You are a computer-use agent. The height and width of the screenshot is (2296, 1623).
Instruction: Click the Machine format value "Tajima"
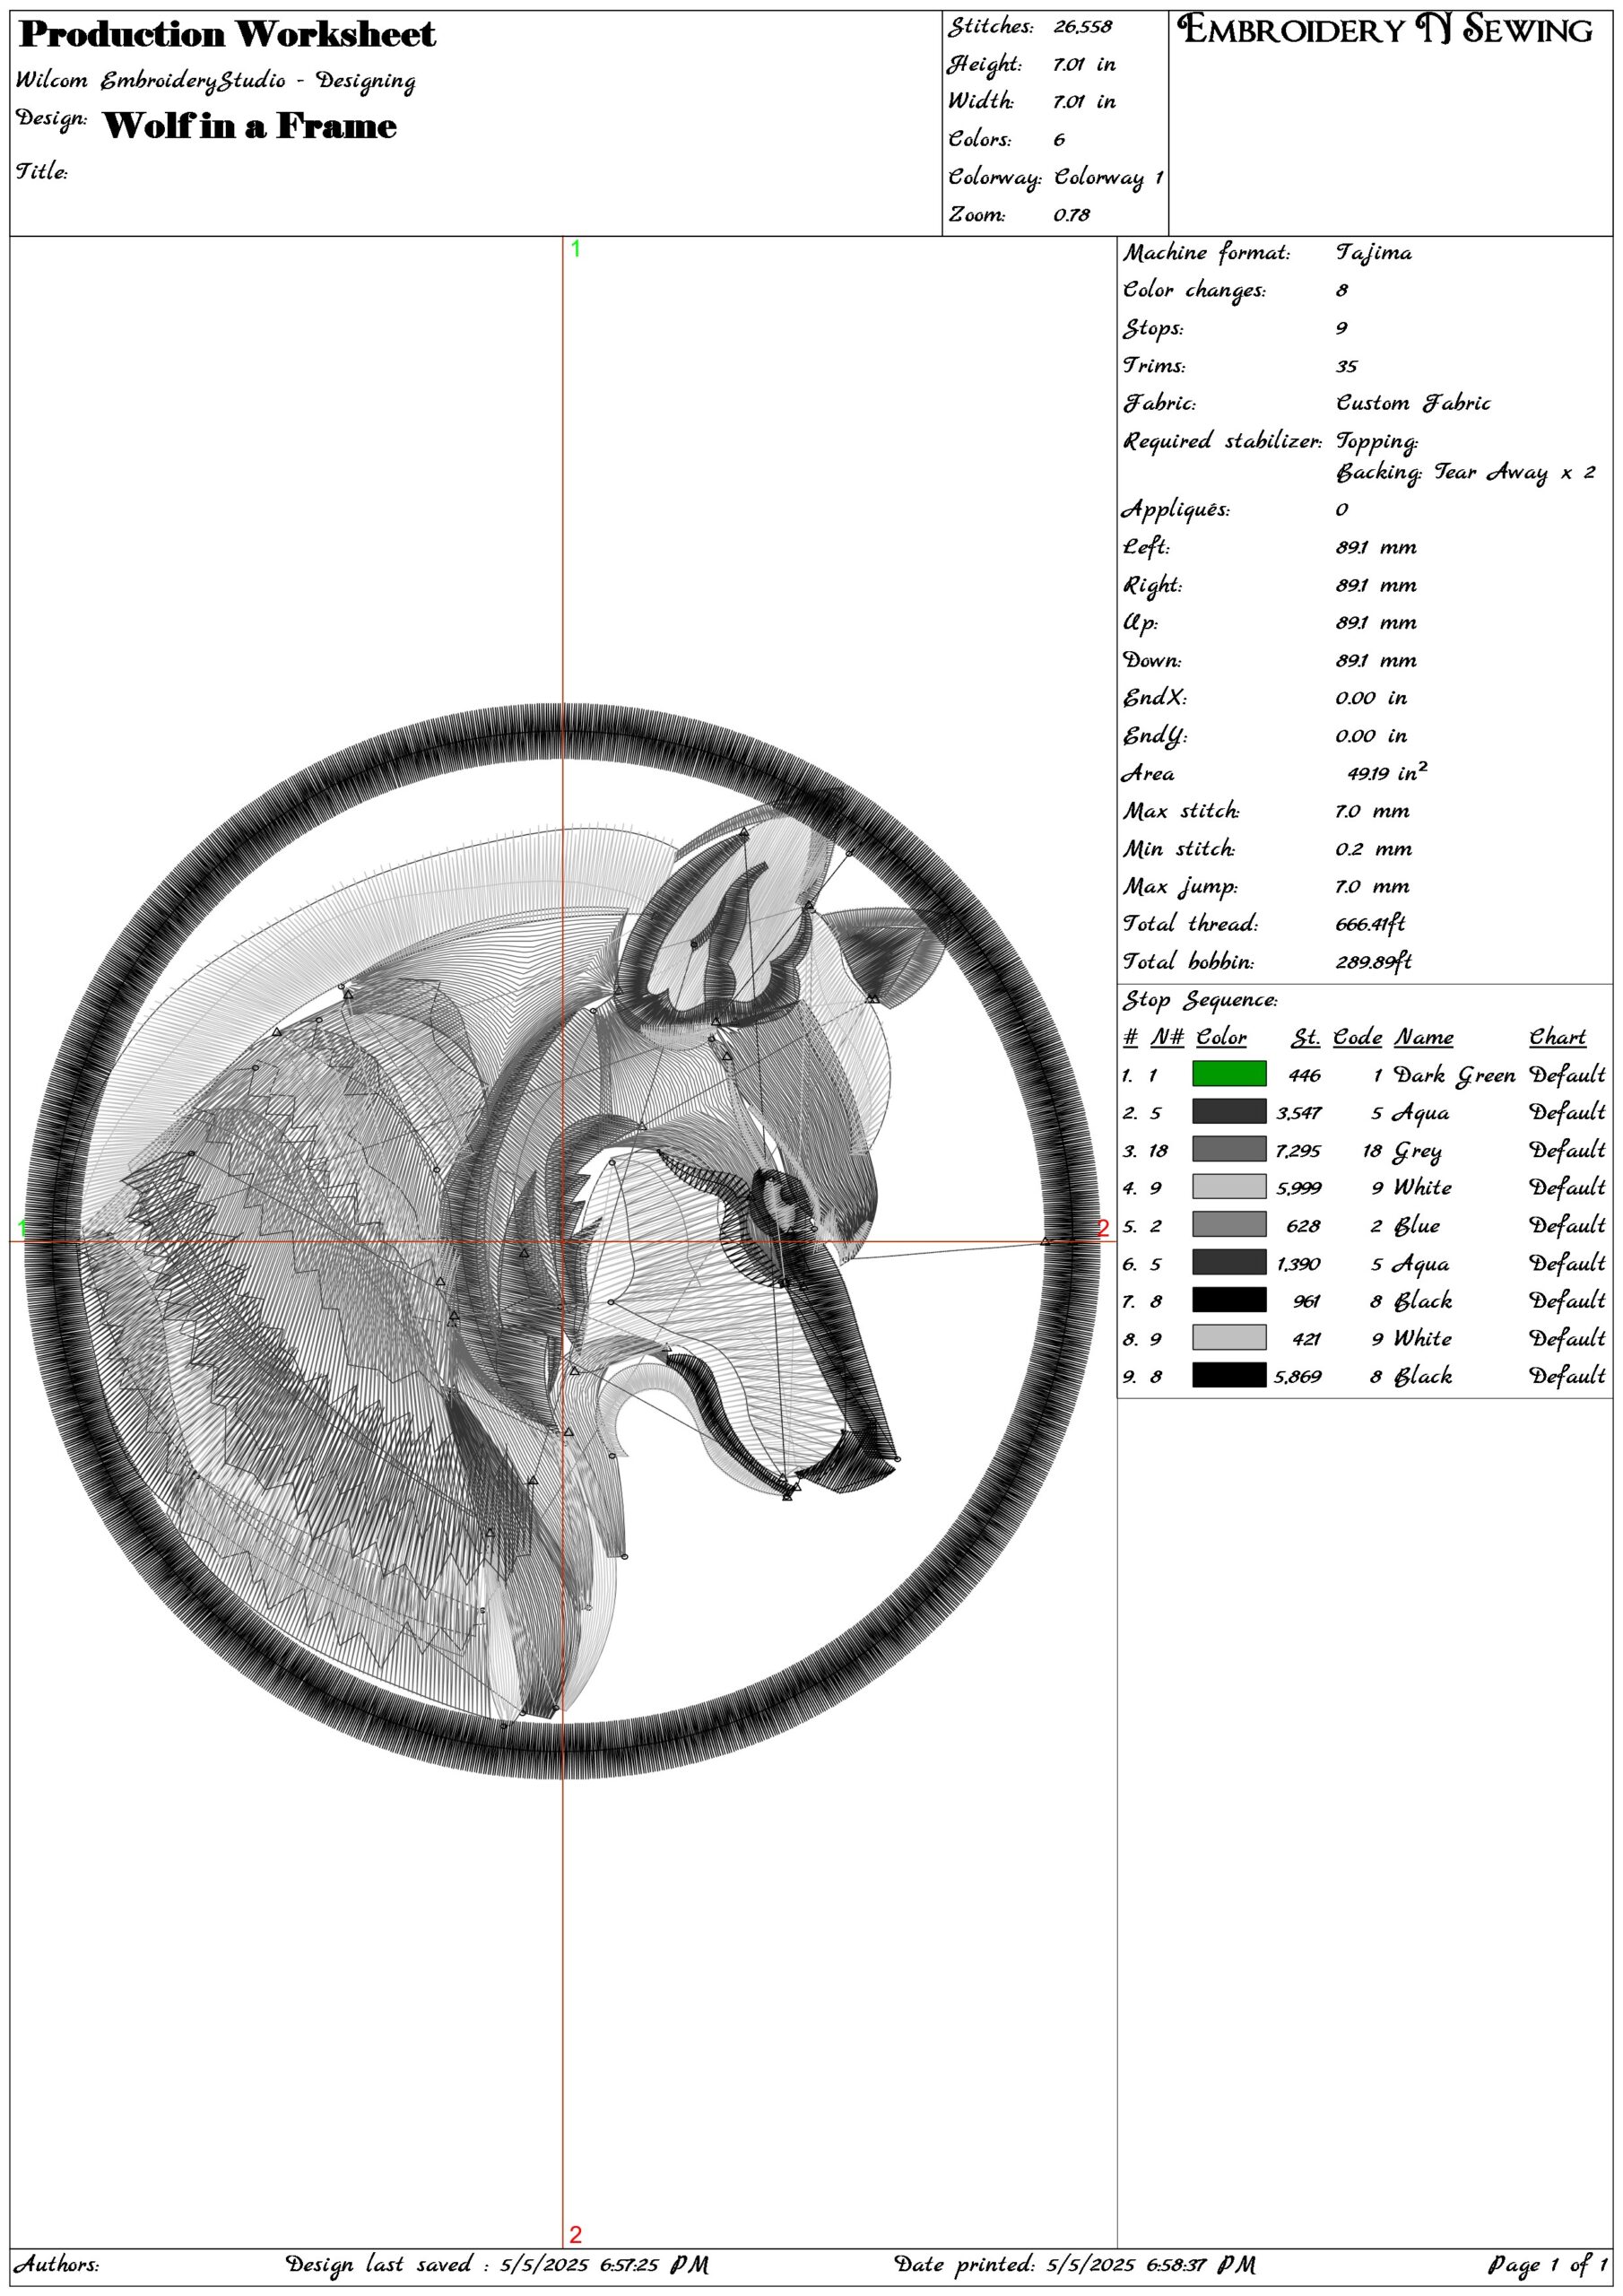click(x=1374, y=253)
